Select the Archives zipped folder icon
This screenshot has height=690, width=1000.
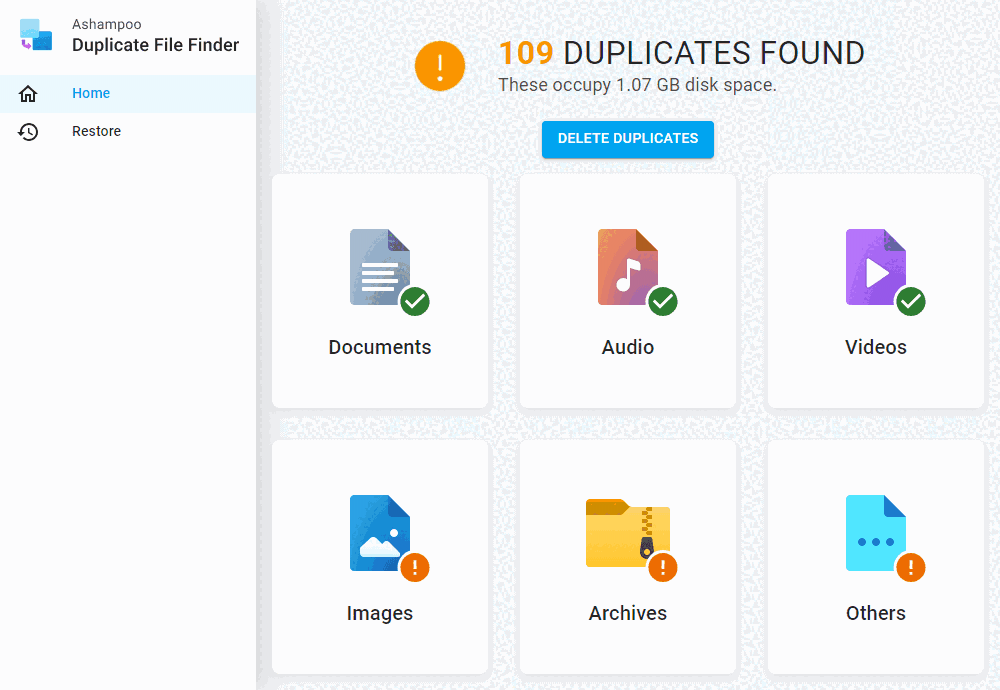click(628, 533)
